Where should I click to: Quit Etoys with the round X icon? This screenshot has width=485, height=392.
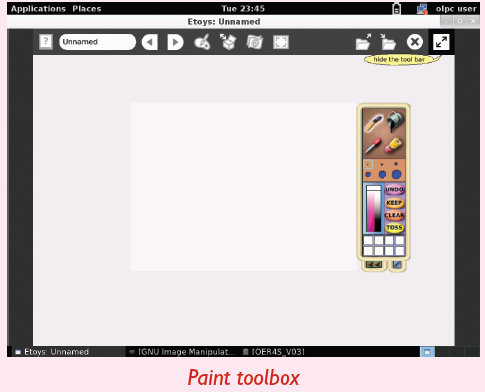click(415, 42)
